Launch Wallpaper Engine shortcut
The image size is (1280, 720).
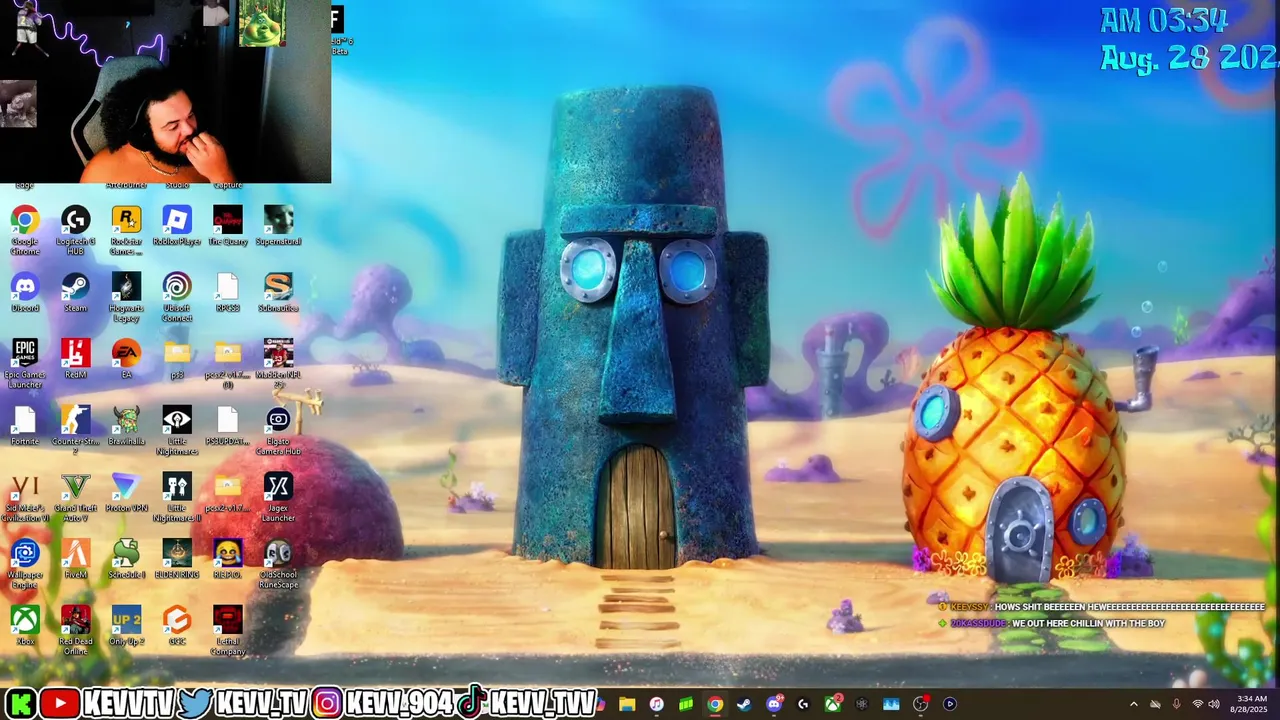coord(25,564)
